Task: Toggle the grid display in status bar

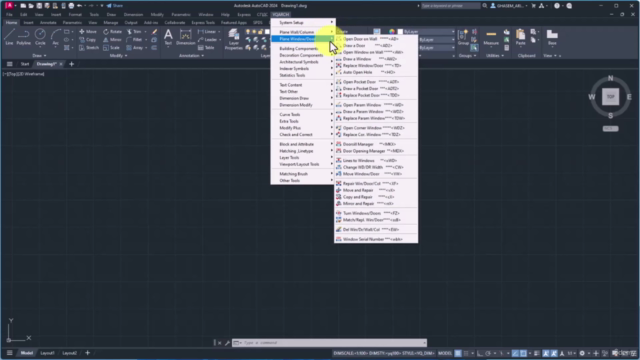Action: (458, 353)
